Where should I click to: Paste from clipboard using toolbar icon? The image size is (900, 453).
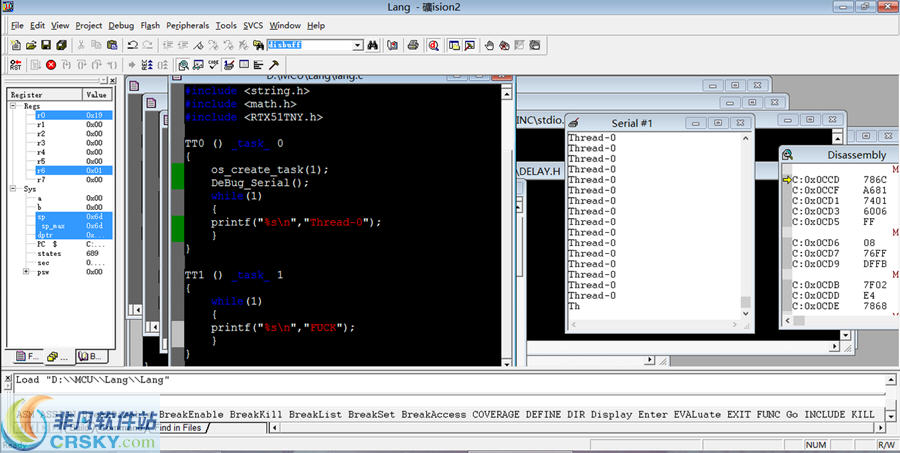pos(112,45)
